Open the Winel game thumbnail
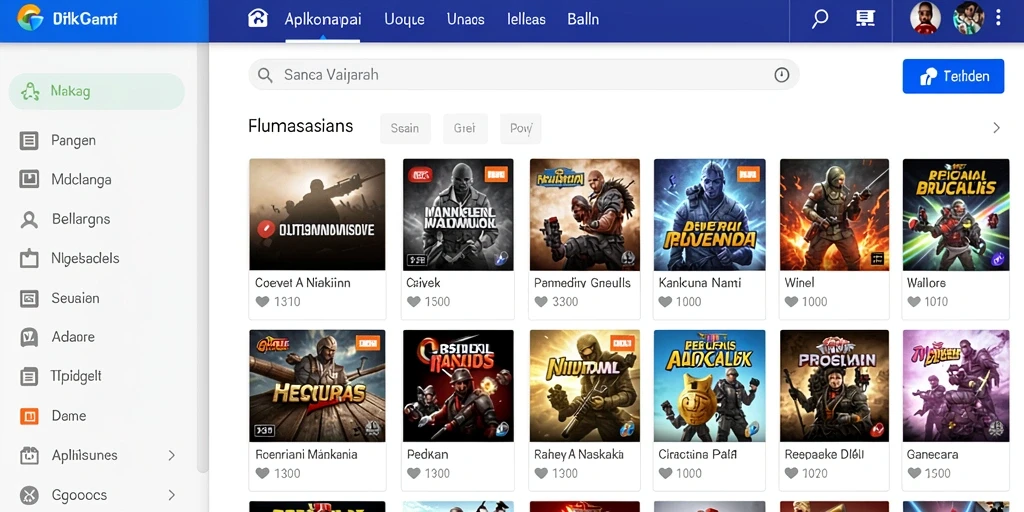 coord(834,214)
